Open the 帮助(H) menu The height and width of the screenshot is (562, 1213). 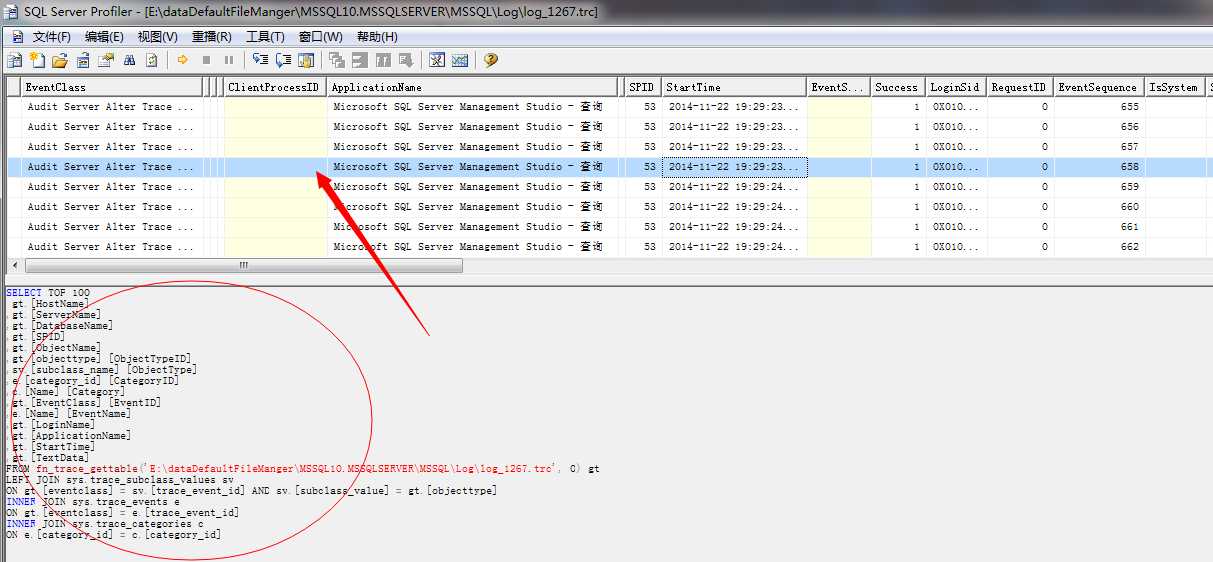click(x=376, y=37)
